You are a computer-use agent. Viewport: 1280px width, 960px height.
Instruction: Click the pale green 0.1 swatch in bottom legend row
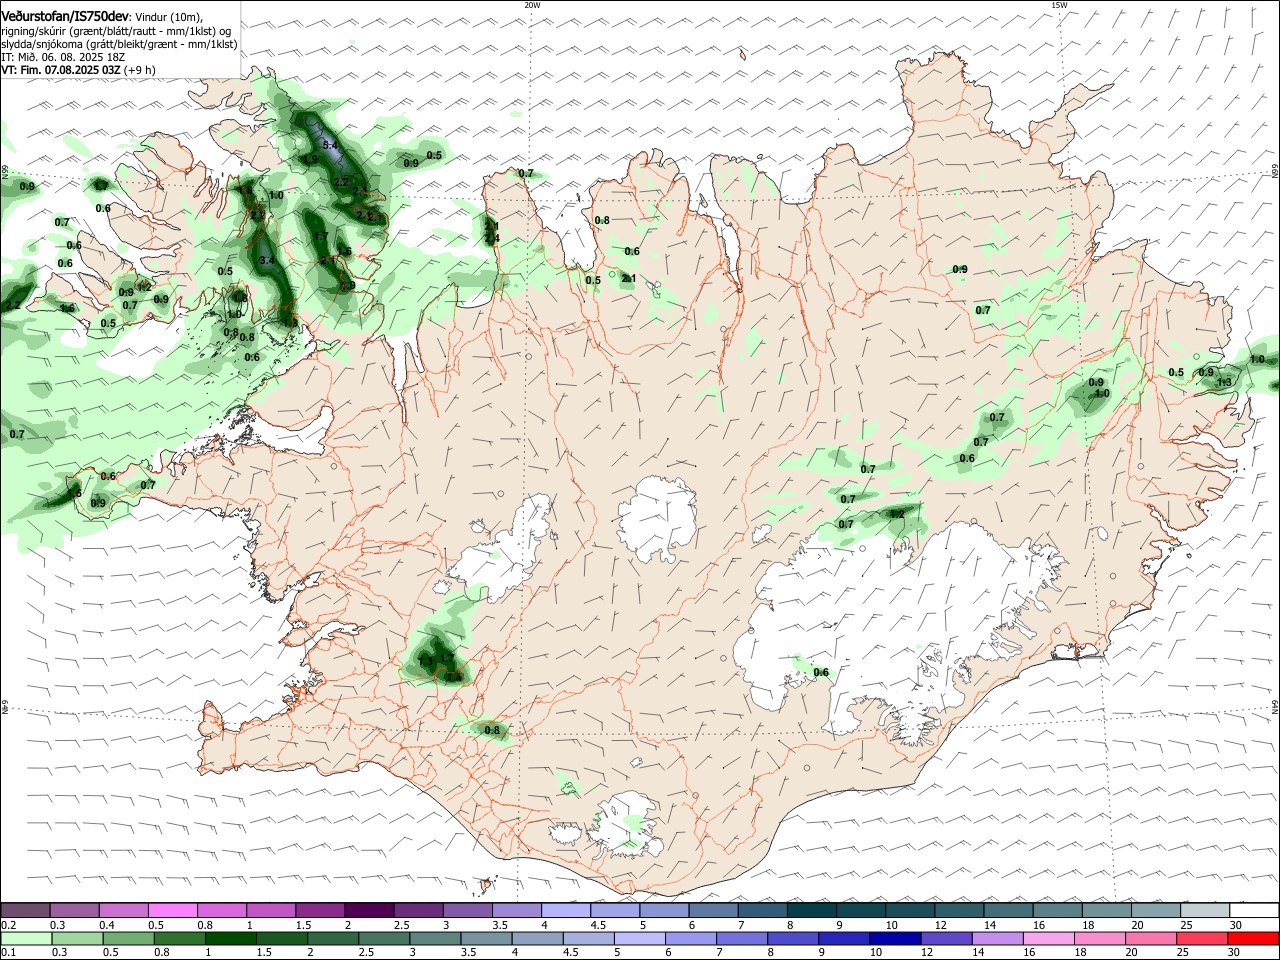pos(25,938)
